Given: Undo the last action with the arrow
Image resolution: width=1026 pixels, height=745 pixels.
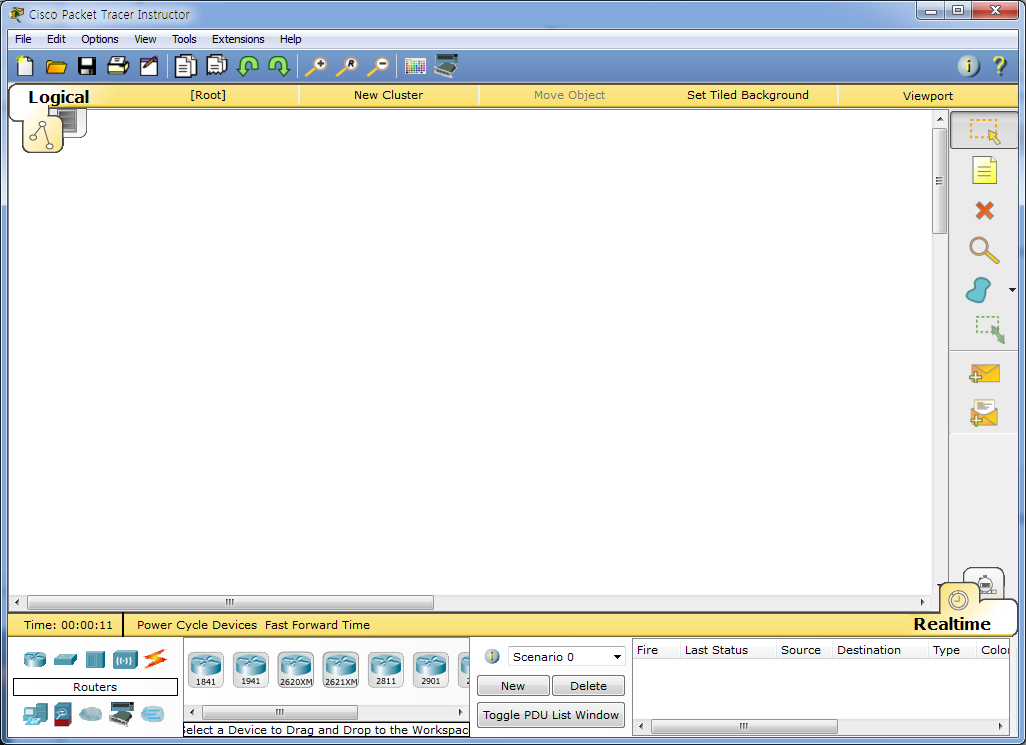Looking at the screenshot, I should [248, 66].
